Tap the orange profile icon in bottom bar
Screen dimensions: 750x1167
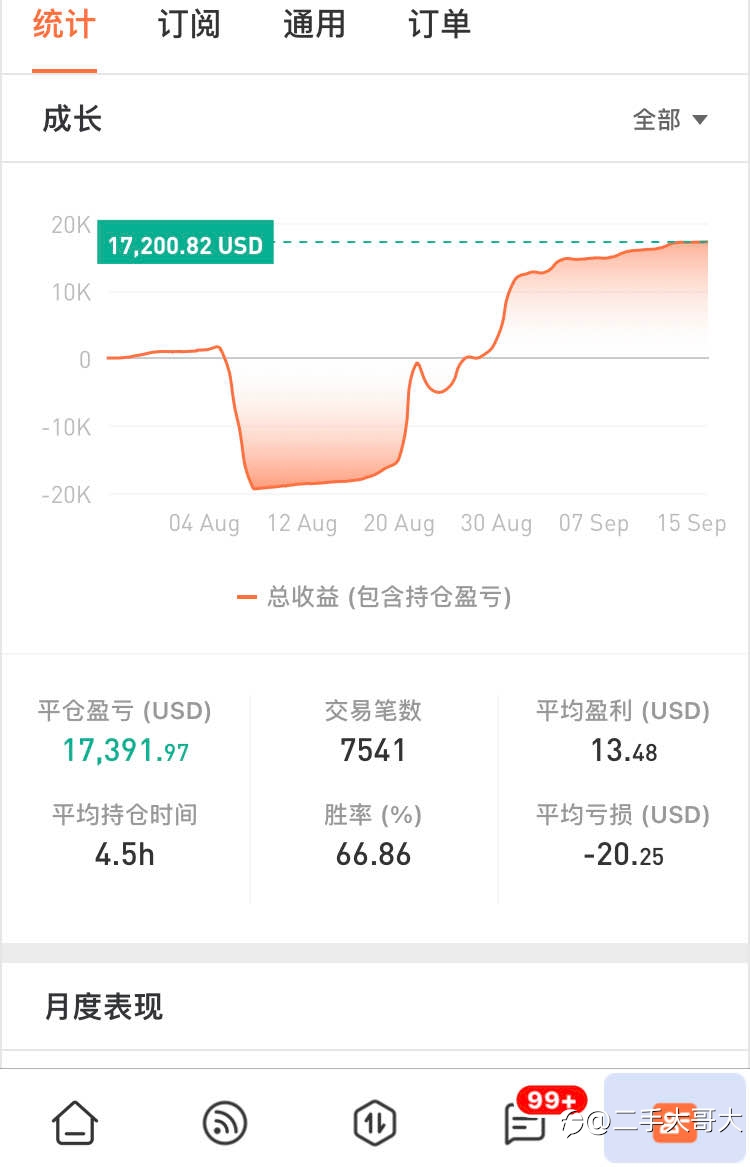[x=675, y=1122]
